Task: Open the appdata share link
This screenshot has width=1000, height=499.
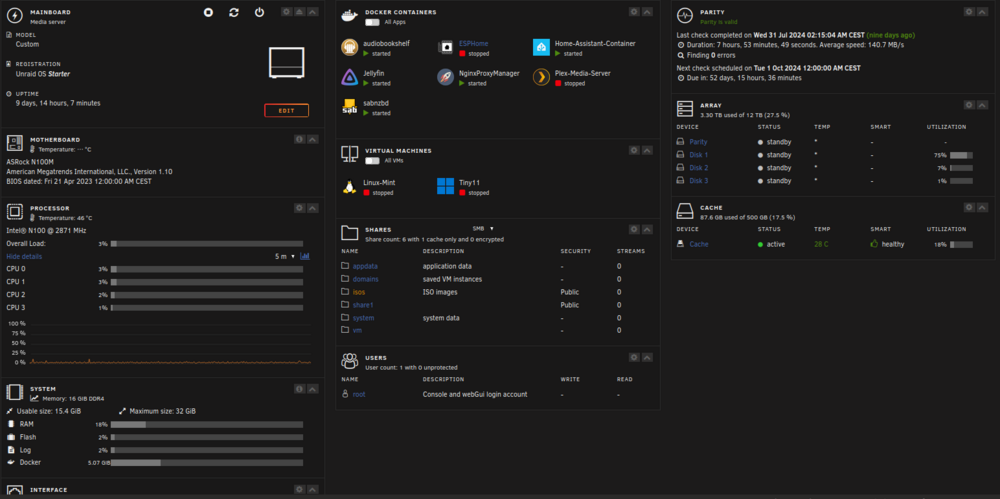Action: pyautogui.click(x=365, y=266)
